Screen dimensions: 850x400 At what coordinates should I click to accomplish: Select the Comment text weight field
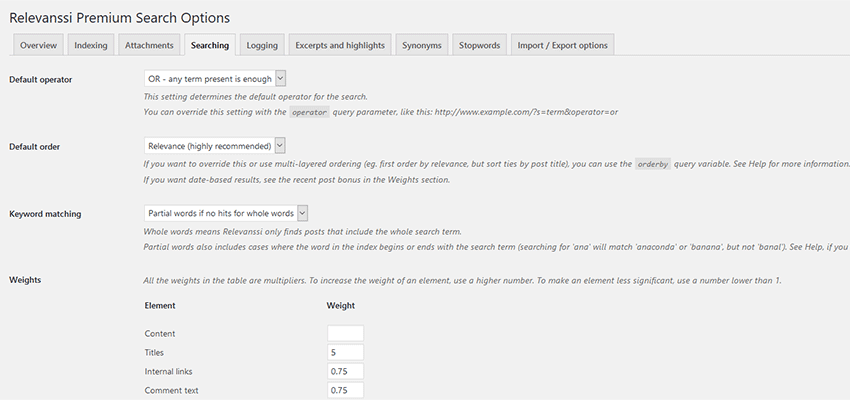(345, 390)
